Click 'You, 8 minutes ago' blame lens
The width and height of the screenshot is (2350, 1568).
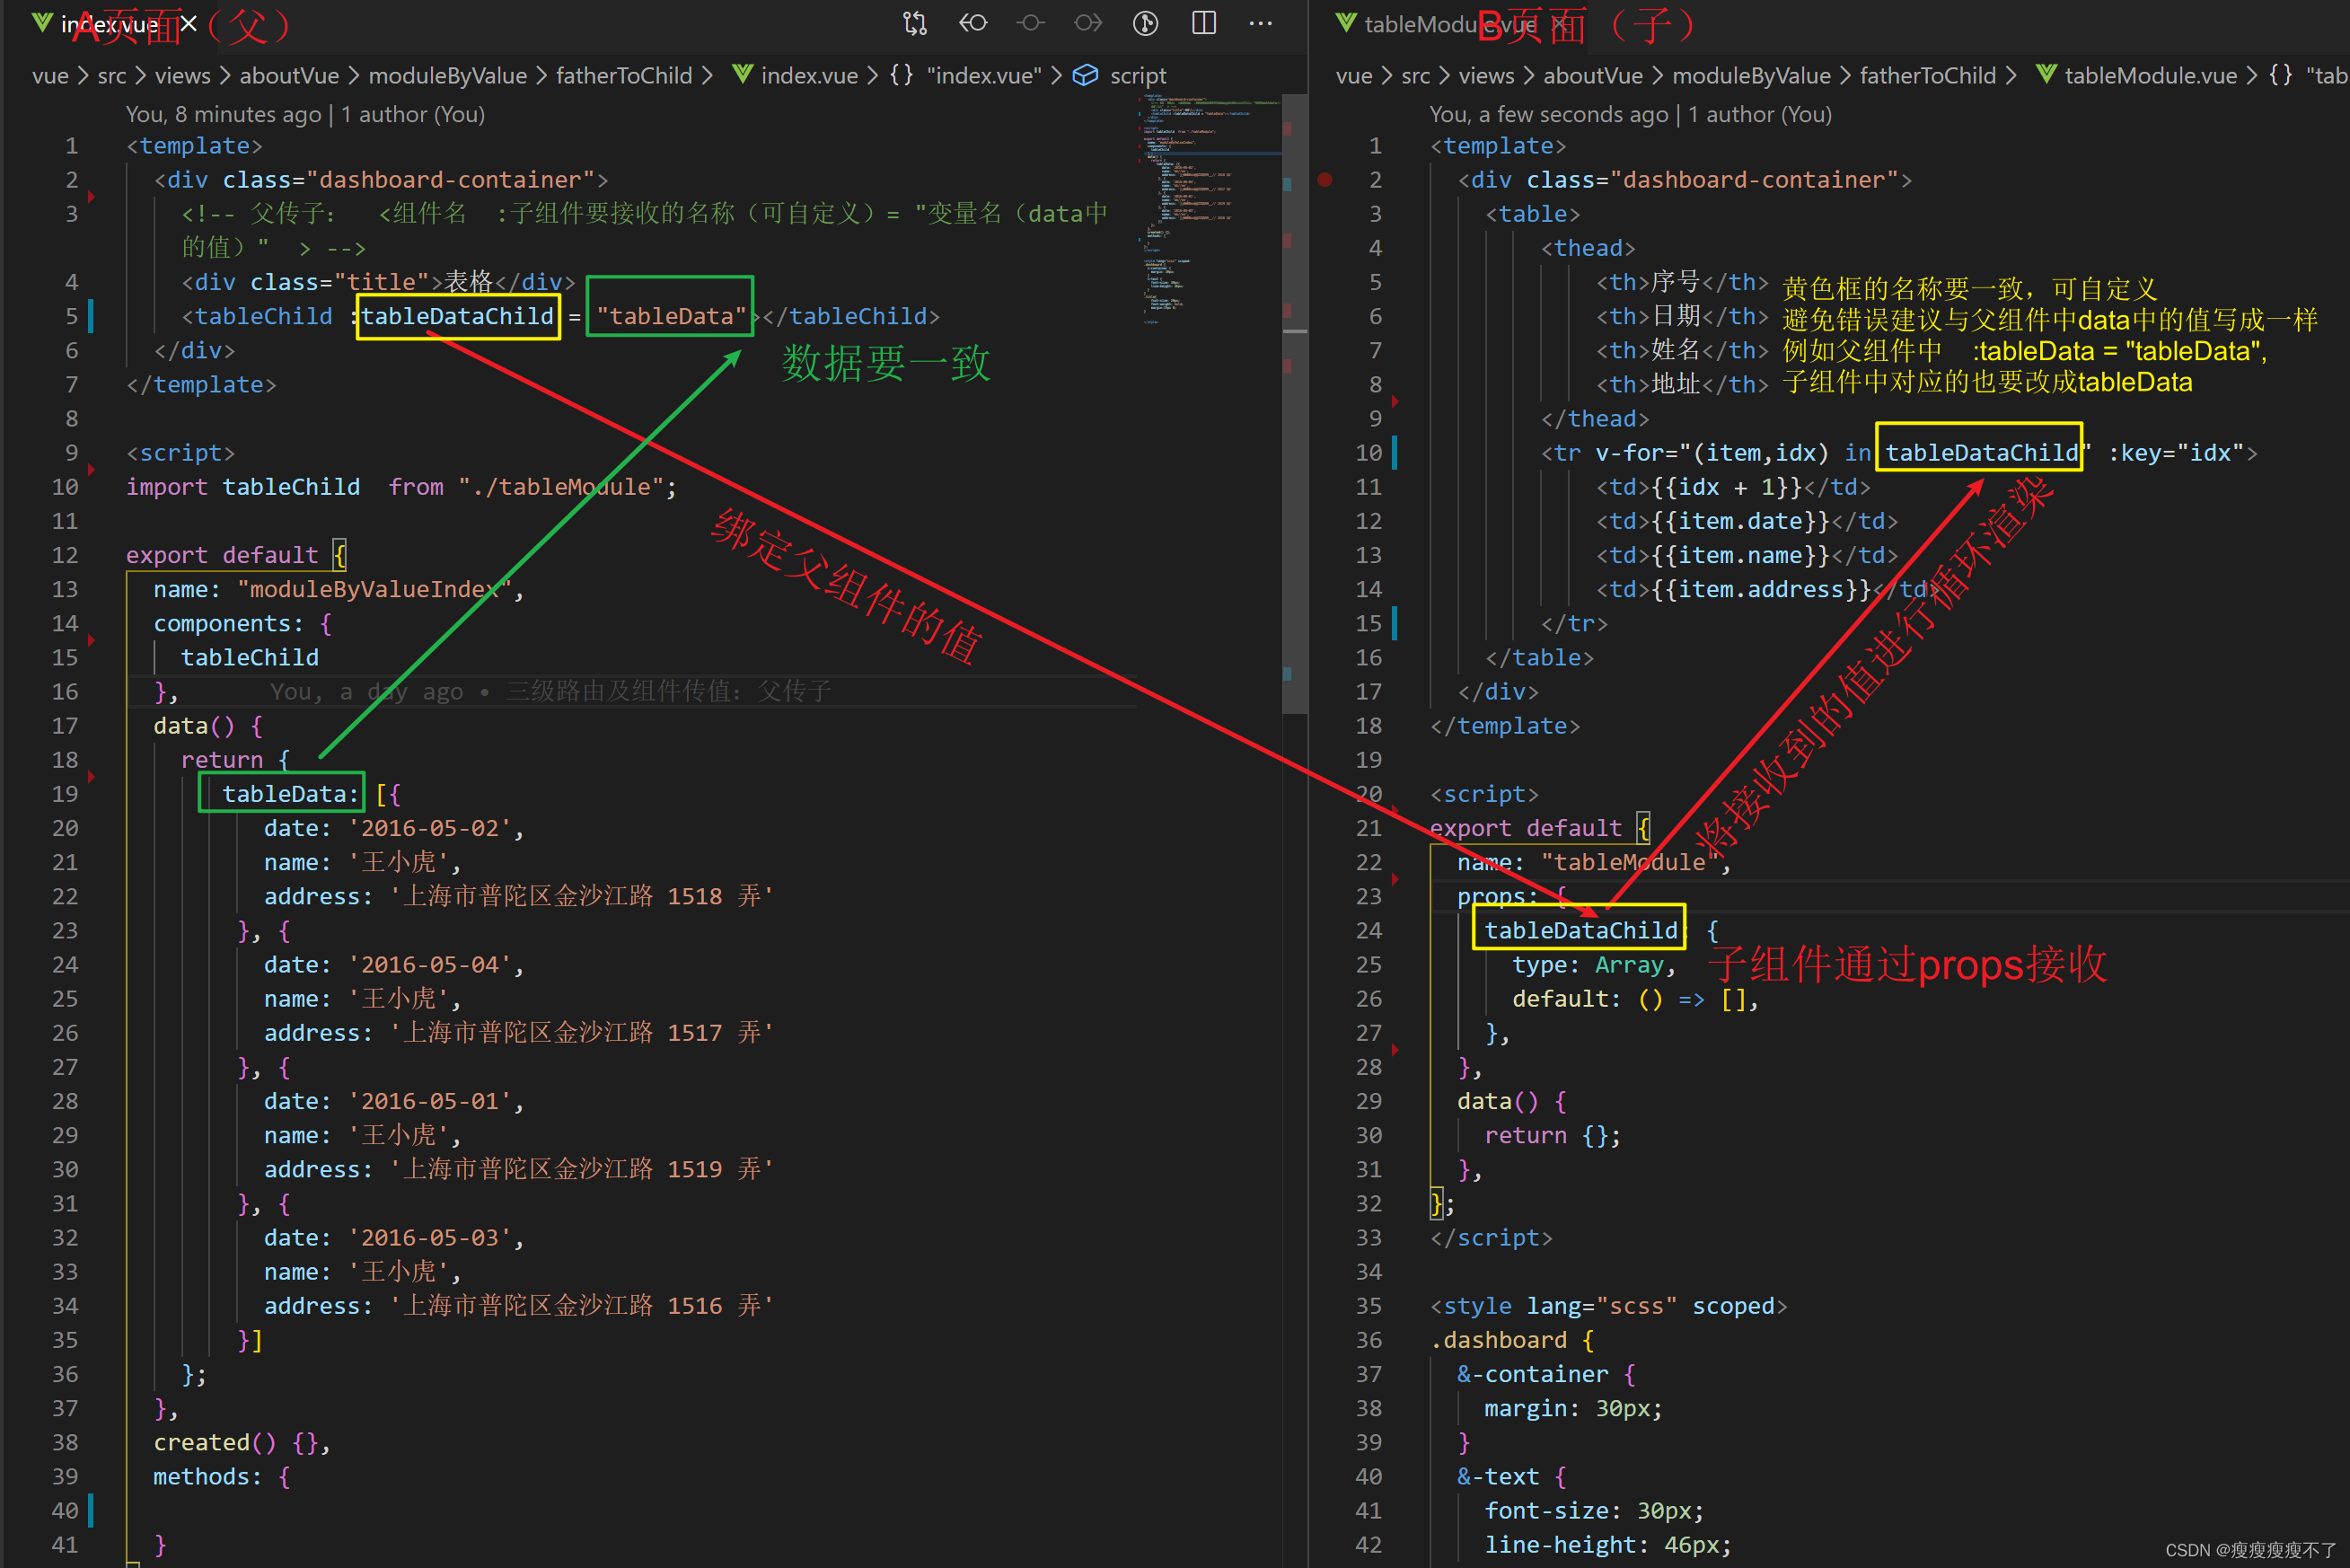[224, 115]
